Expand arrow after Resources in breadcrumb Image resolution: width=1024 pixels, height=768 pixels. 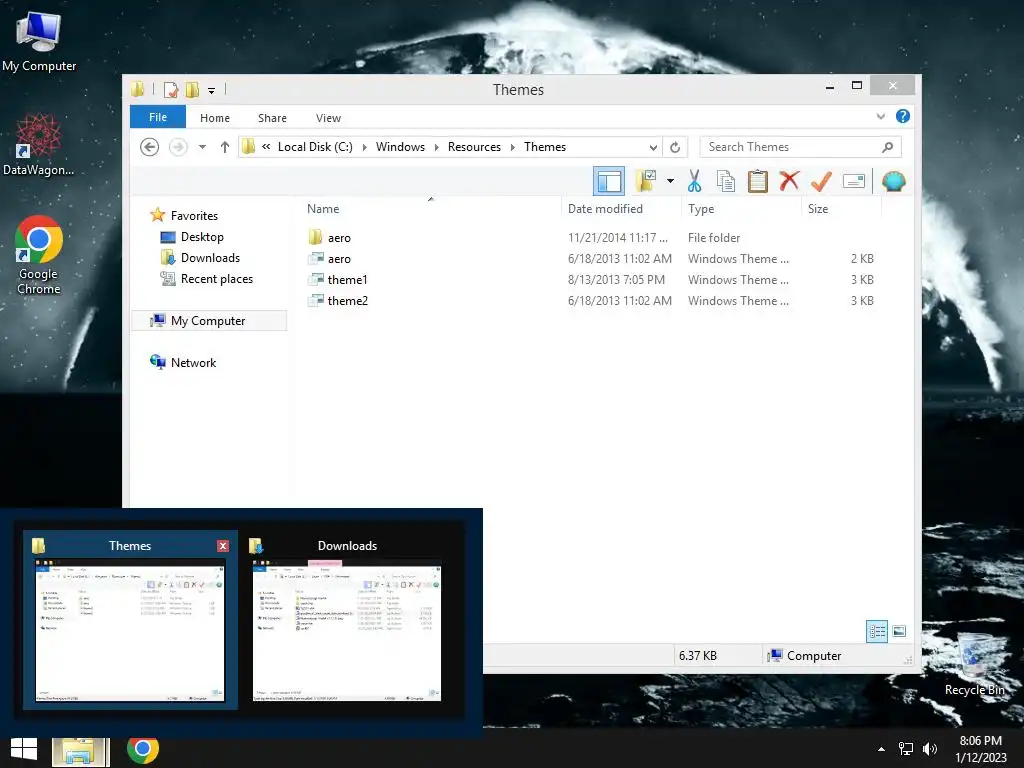point(513,148)
